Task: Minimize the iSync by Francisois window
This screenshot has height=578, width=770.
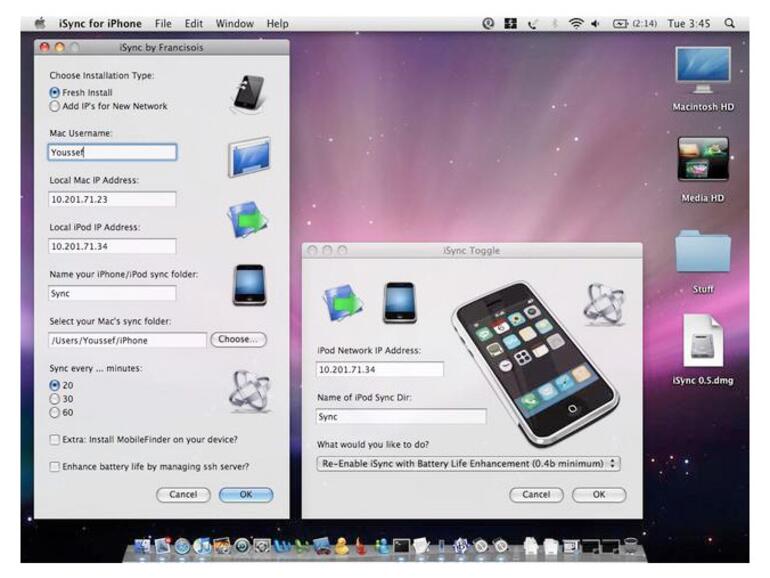Action: click(x=59, y=47)
